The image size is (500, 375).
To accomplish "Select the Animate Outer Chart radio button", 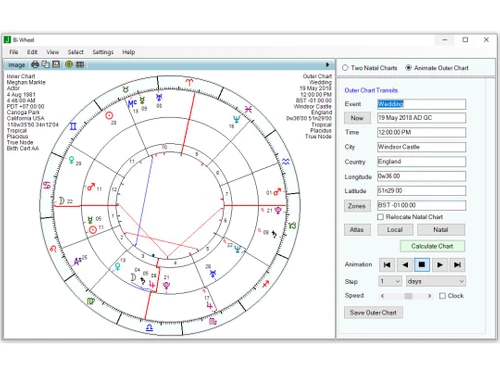I will coord(408,68).
